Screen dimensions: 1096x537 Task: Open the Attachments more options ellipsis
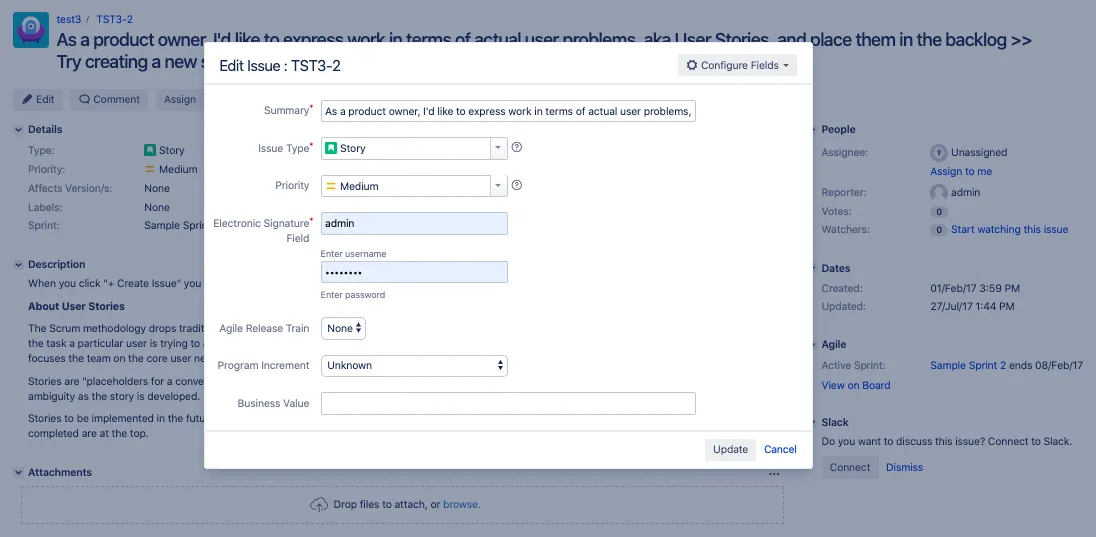coord(774,473)
